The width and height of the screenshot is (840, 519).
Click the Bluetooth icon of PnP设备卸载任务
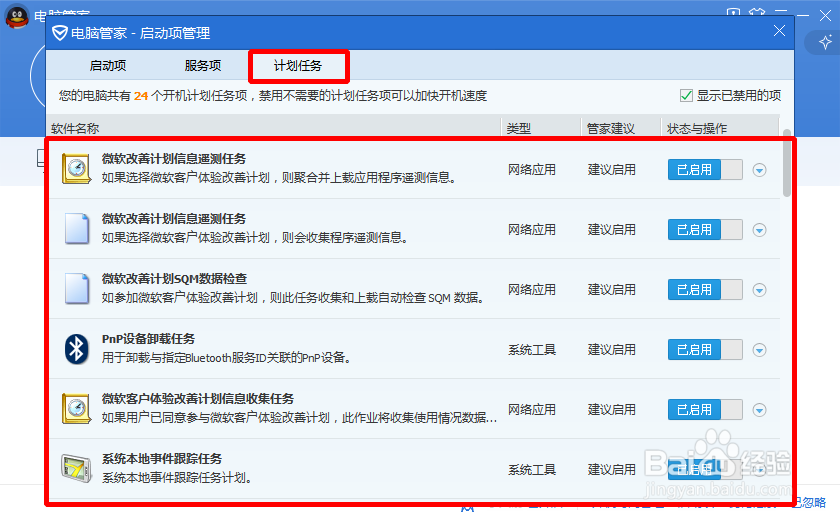[x=77, y=349]
